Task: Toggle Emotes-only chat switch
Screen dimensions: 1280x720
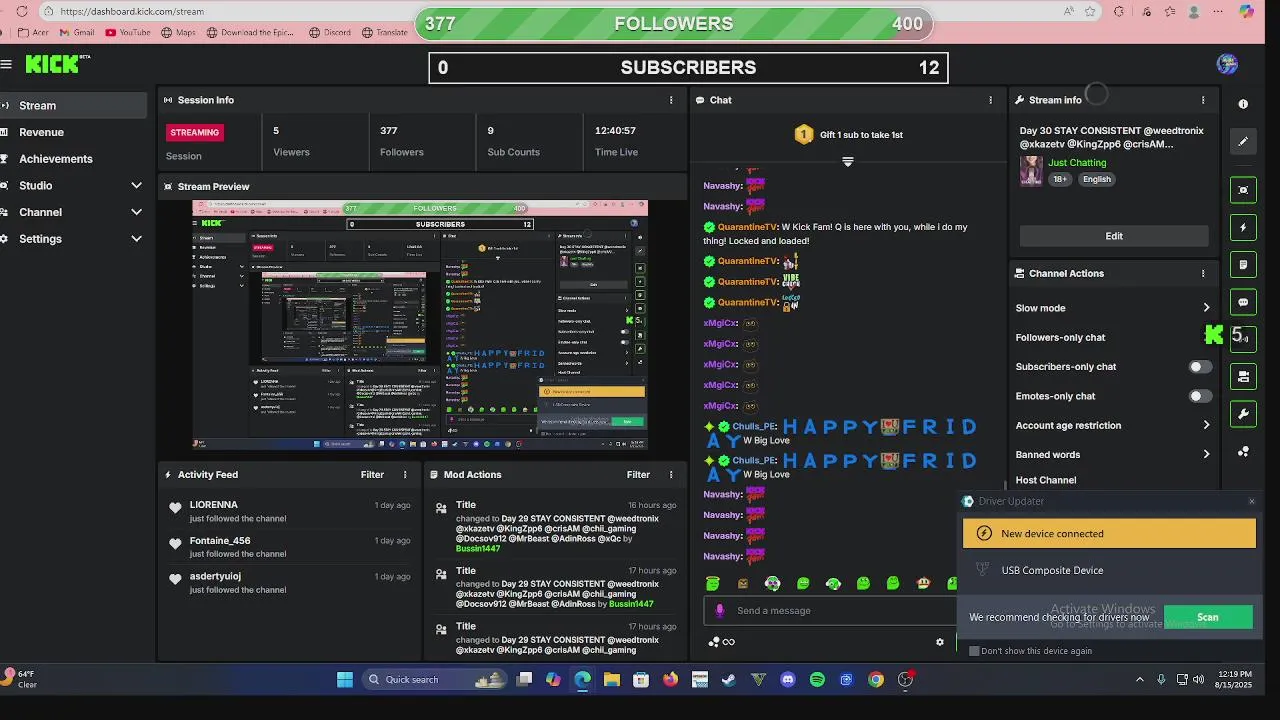Action: coord(1200,396)
